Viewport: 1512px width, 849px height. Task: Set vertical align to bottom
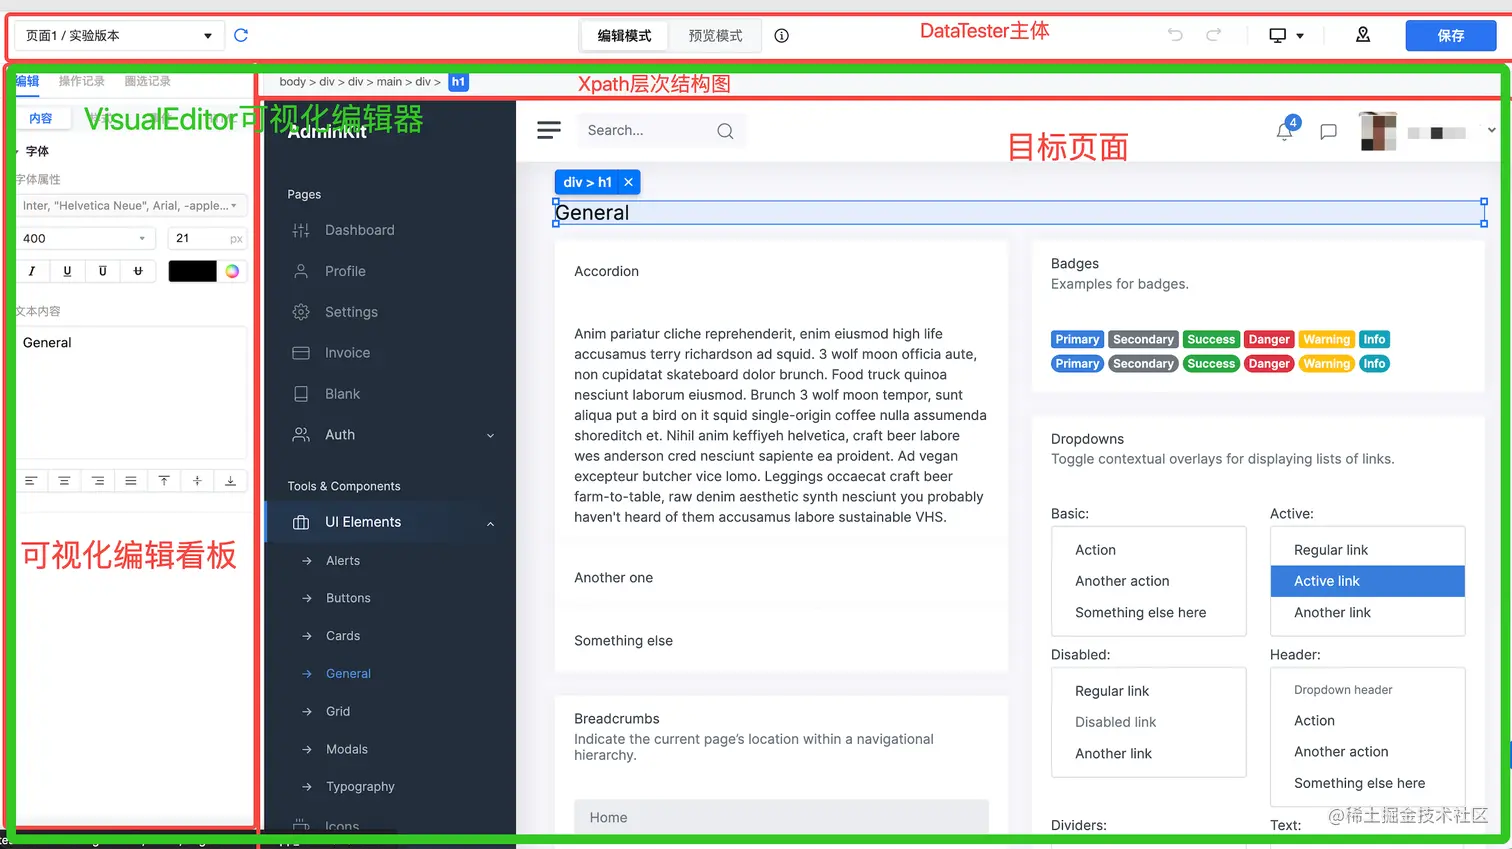pos(230,481)
